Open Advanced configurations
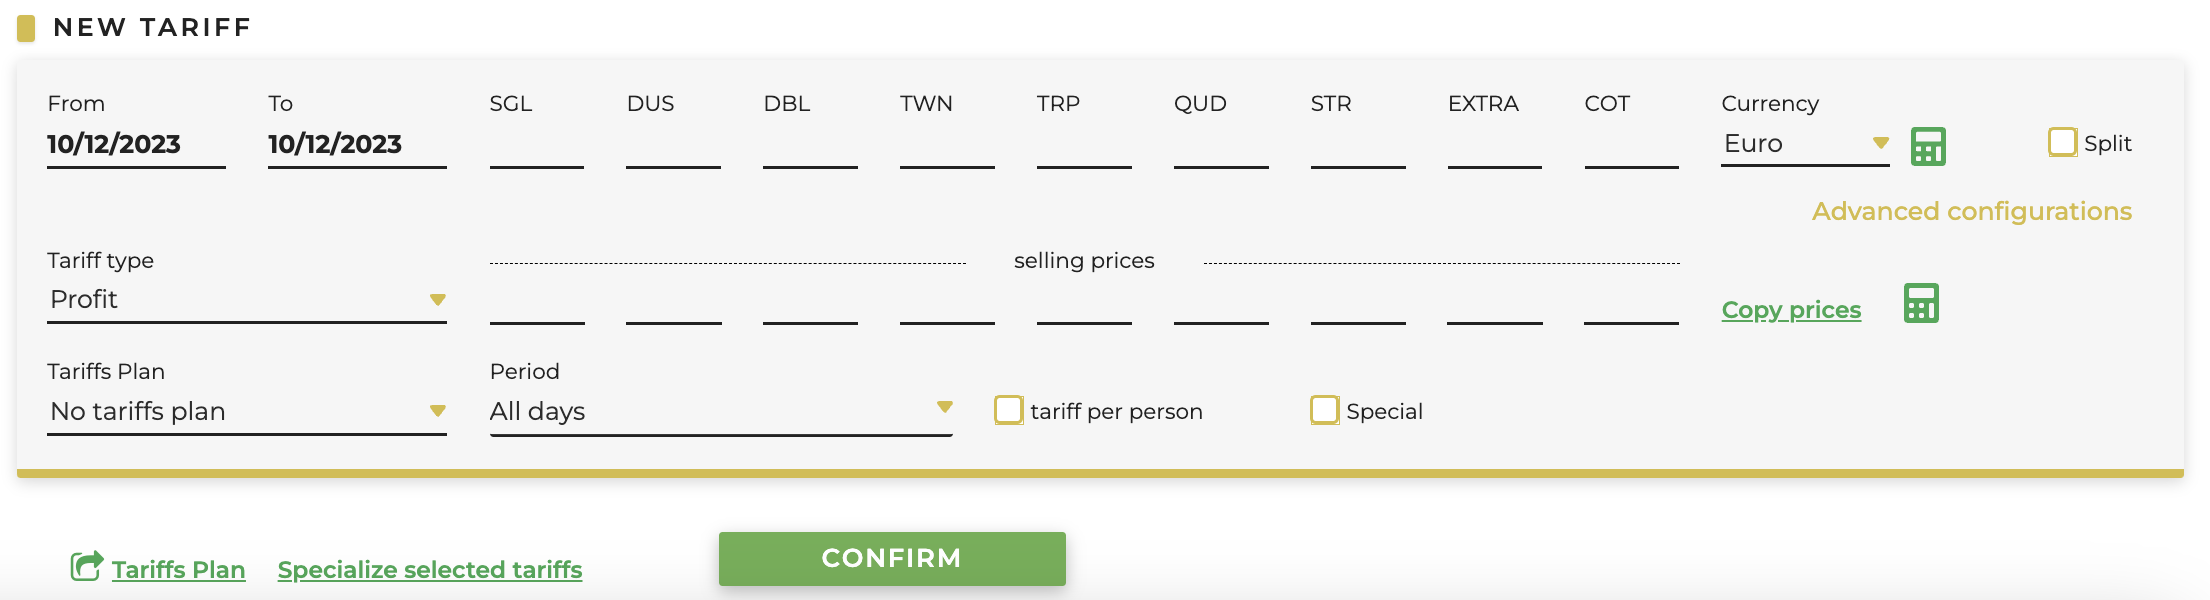Viewport: 2210px width, 600px height. 1972,211
